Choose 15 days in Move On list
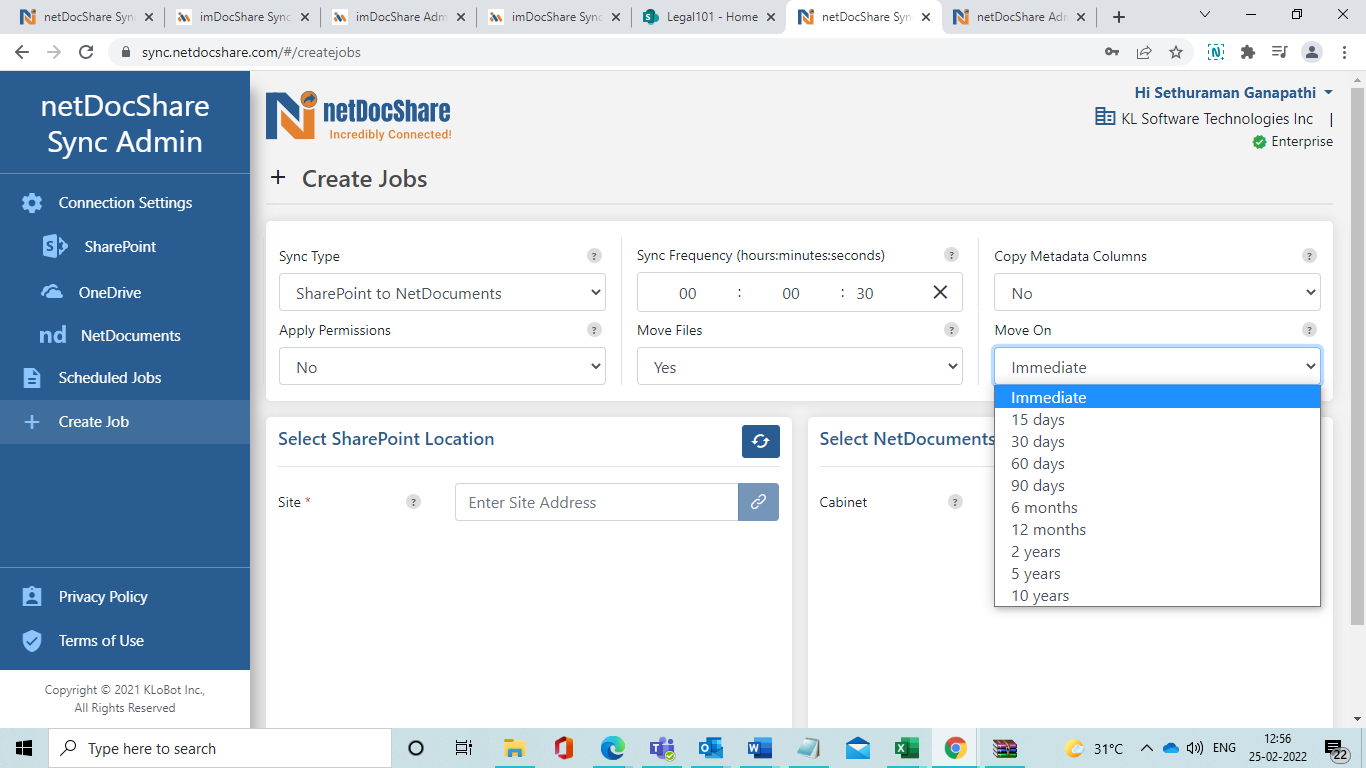Image resolution: width=1366 pixels, height=768 pixels. (1157, 420)
